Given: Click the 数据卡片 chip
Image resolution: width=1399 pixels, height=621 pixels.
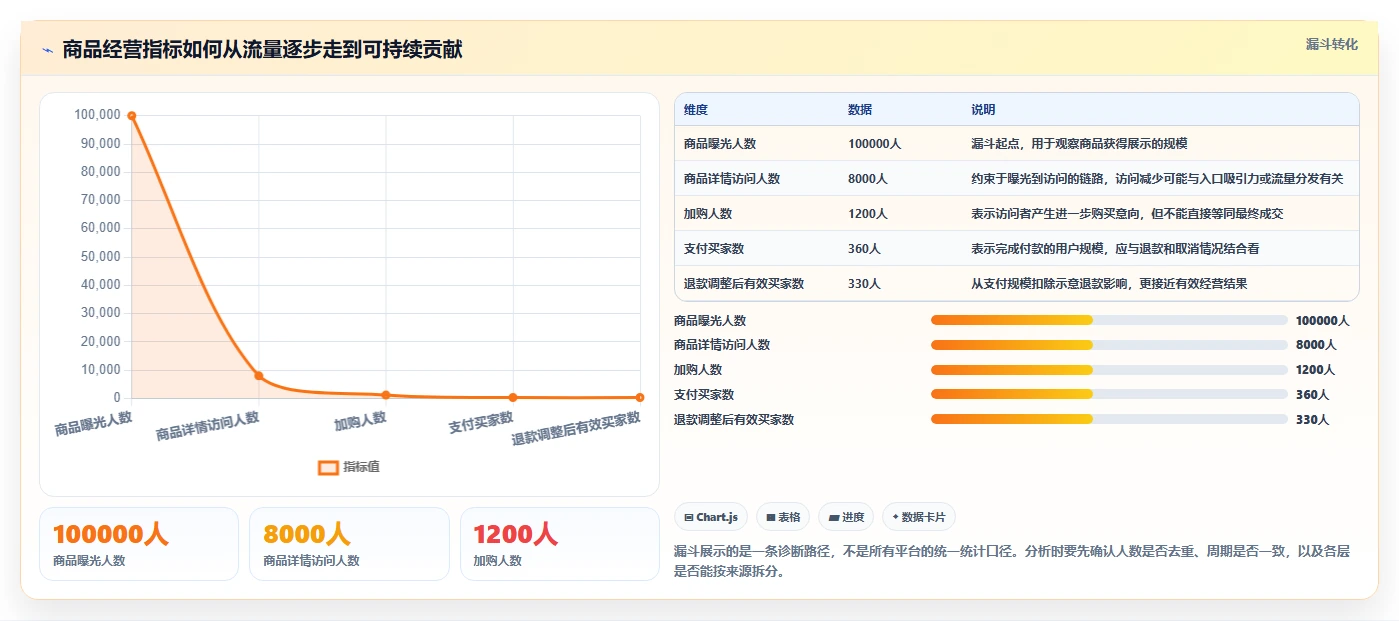Looking at the screenshot, I should (x=918, y=517).
